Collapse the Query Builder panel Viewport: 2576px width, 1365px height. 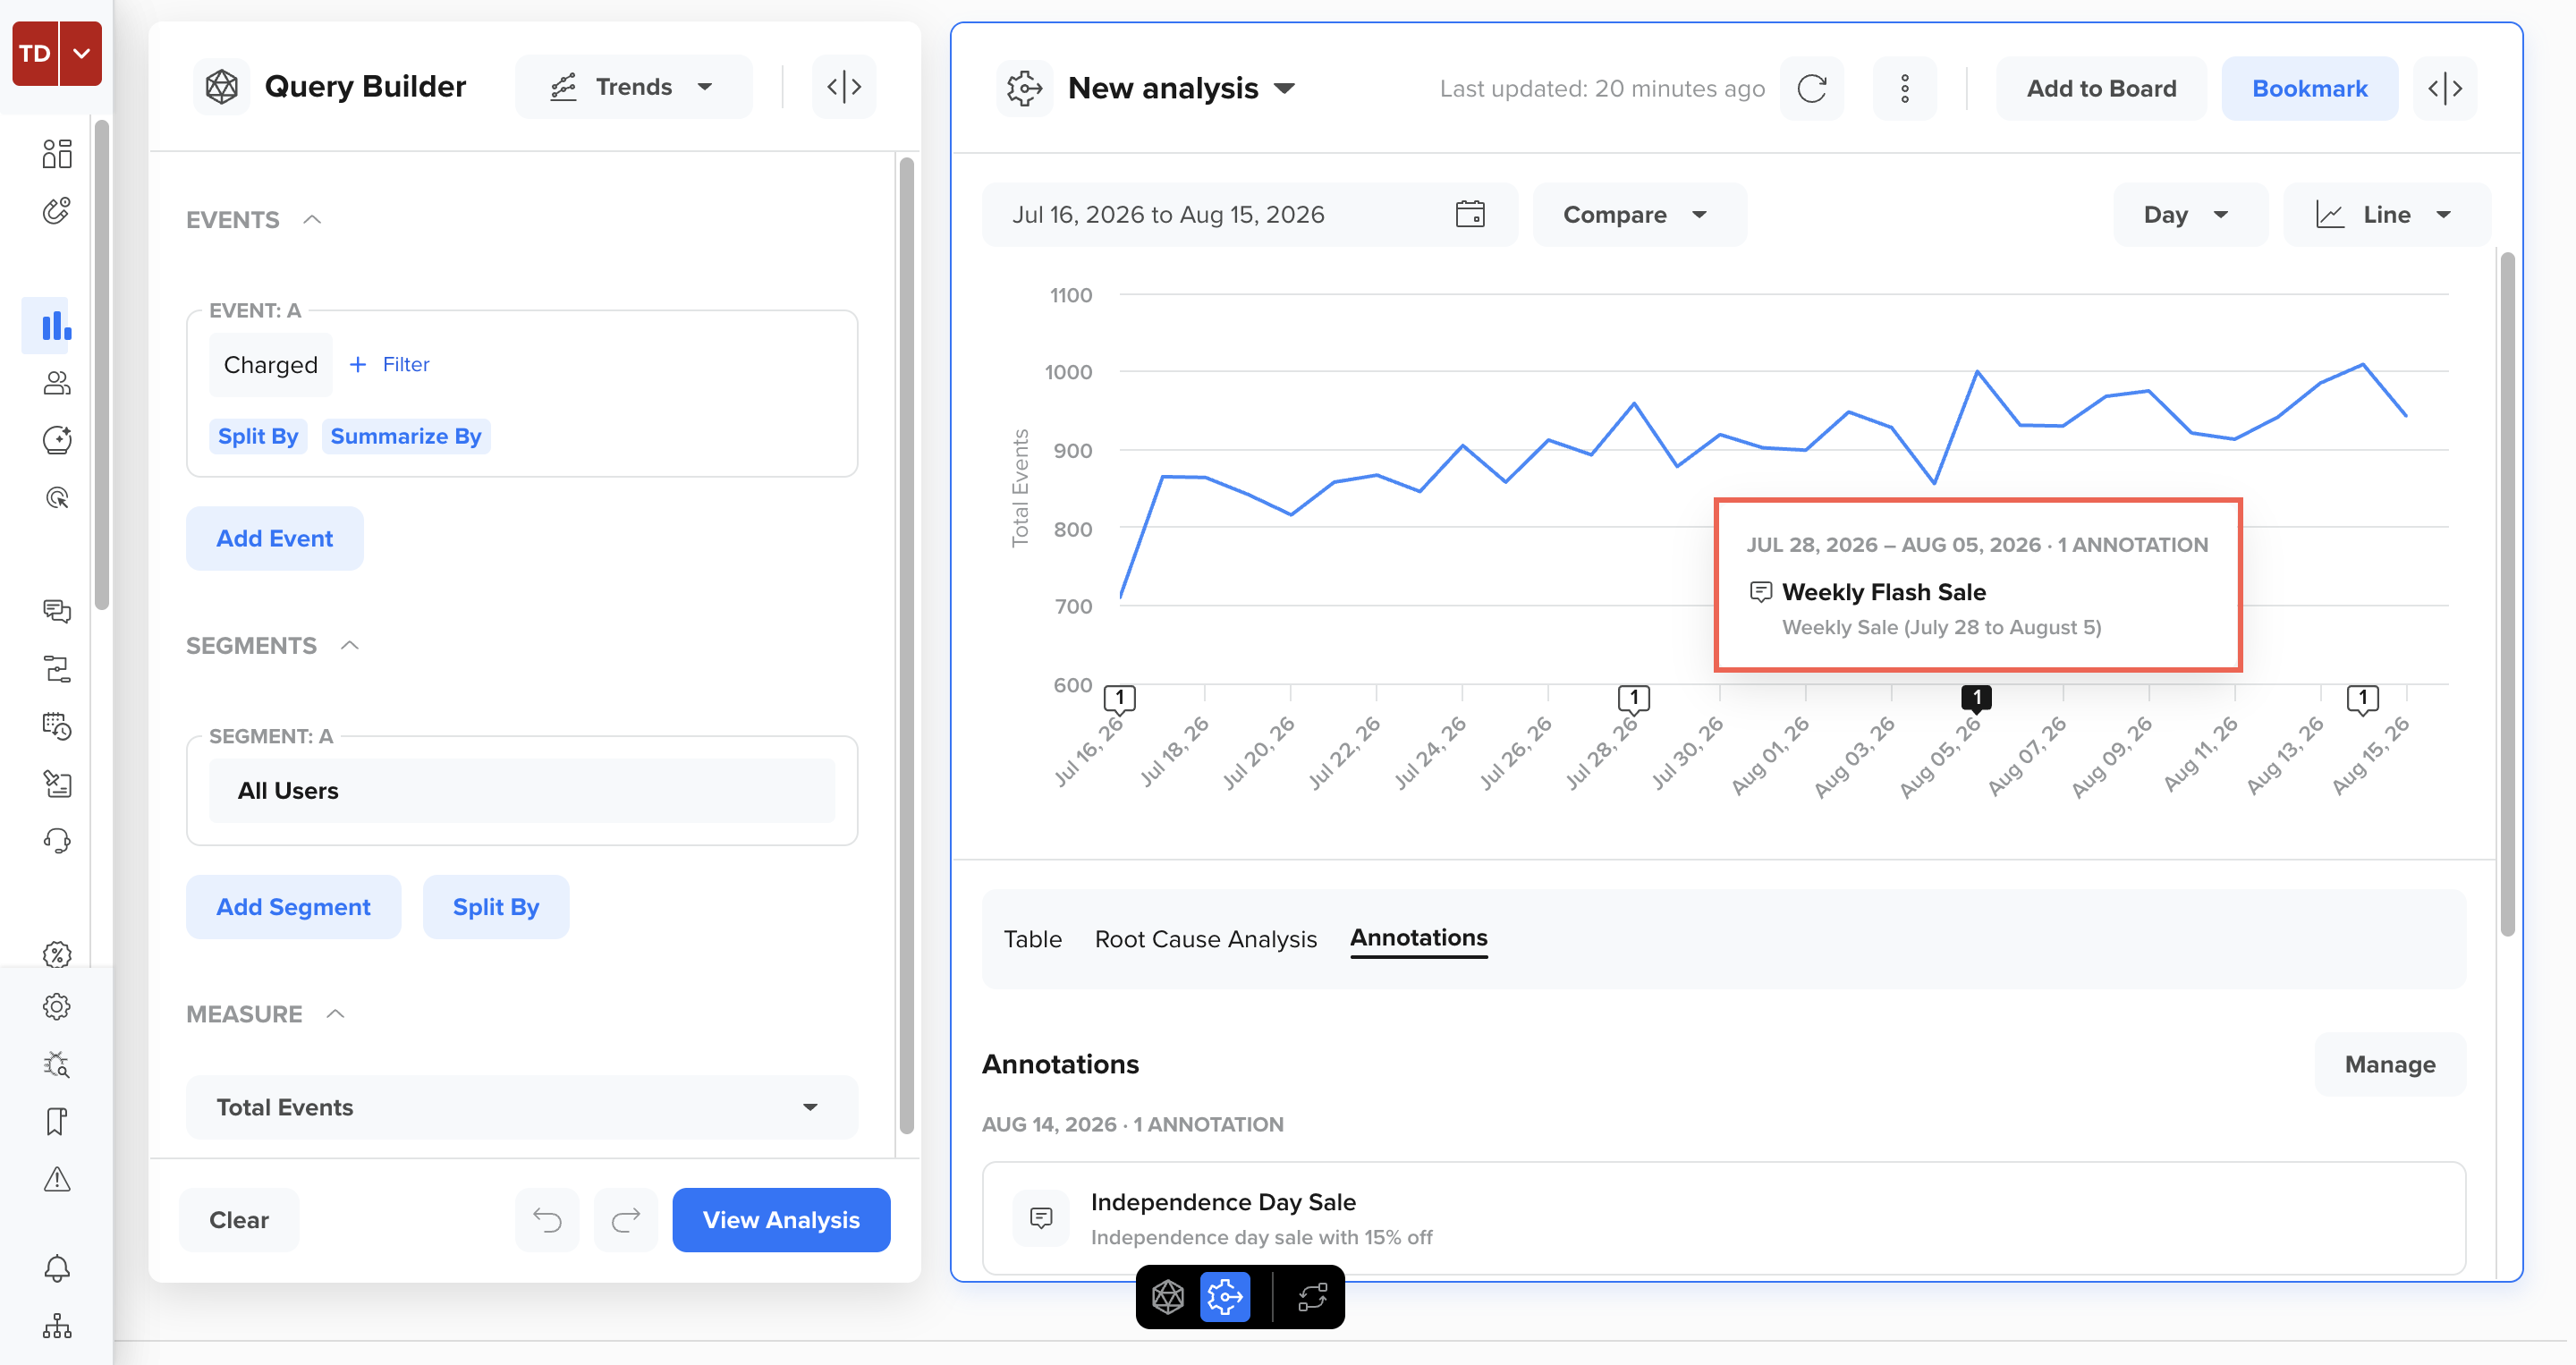844,87
